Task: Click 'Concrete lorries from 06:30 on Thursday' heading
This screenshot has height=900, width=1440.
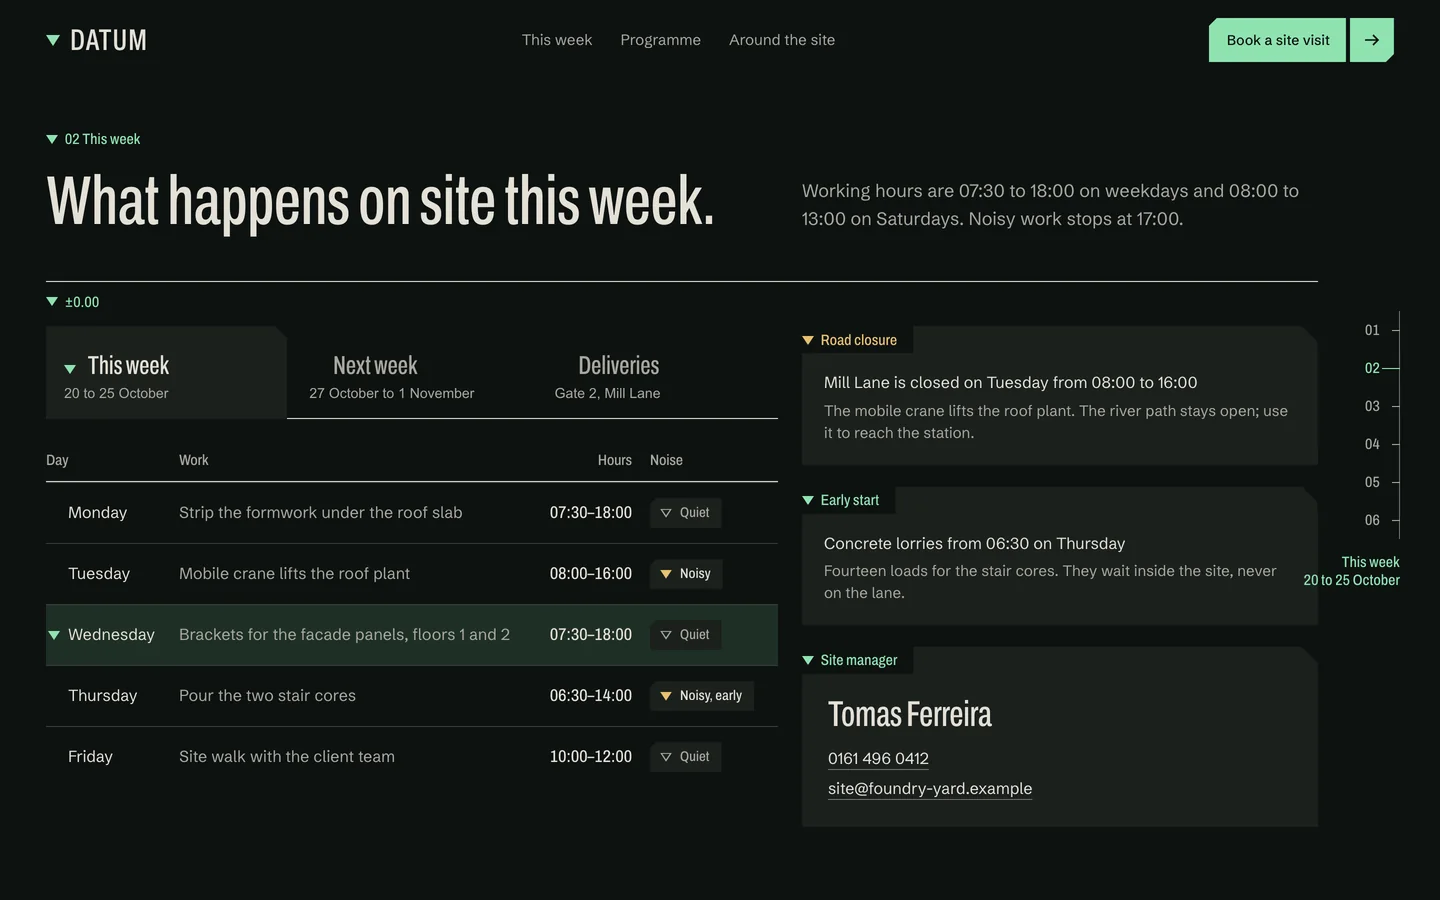Action: (x=974, y=544)
